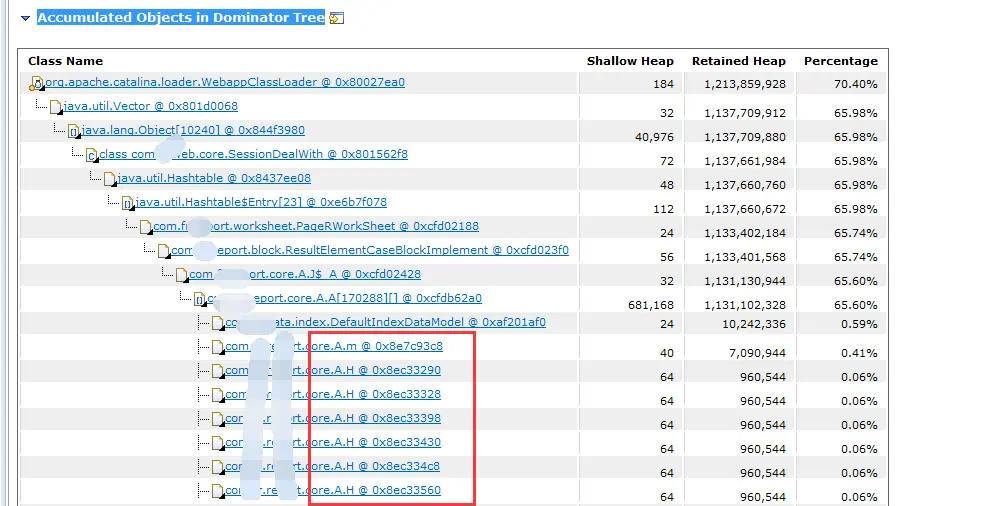991x506 pixels.
Task: Collapse Accumulated Objects in Dominator Tree section
Action: 25,18
